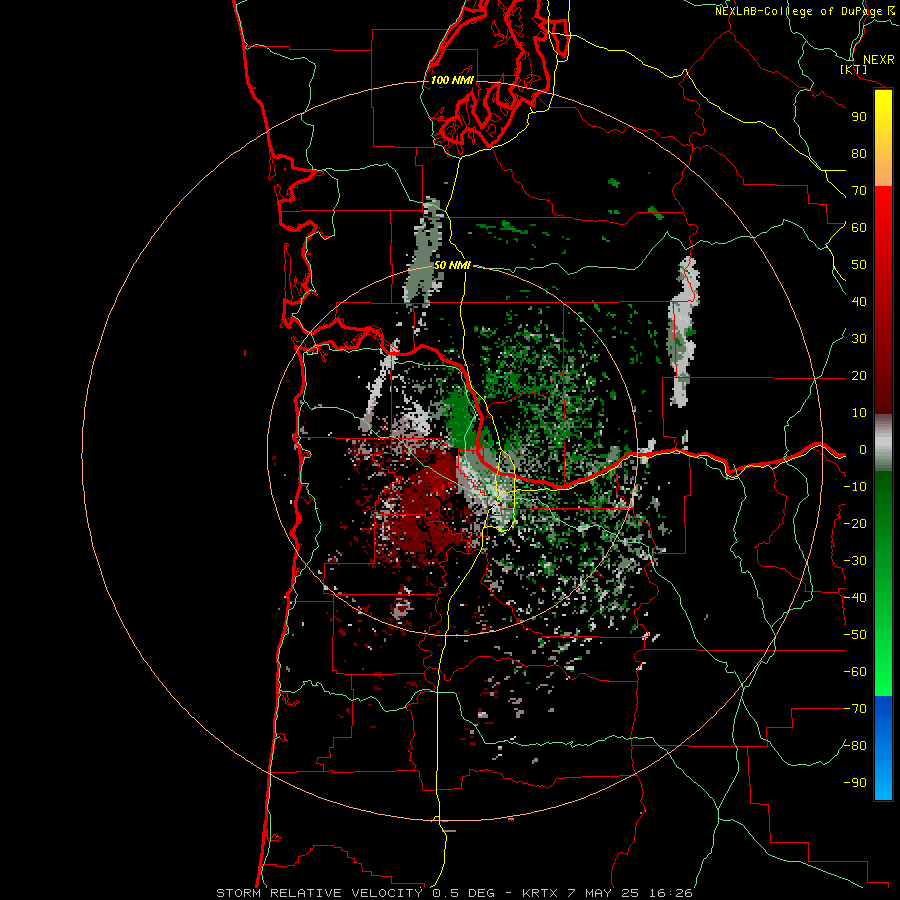Click the positive 10 knot scale label

click(x=859, y=413)
